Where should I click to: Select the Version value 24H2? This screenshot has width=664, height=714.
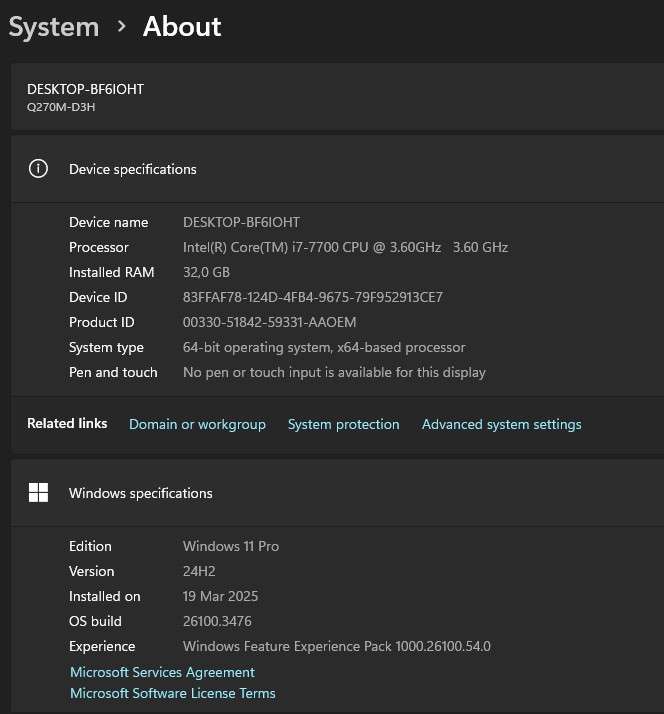point(199,571)
